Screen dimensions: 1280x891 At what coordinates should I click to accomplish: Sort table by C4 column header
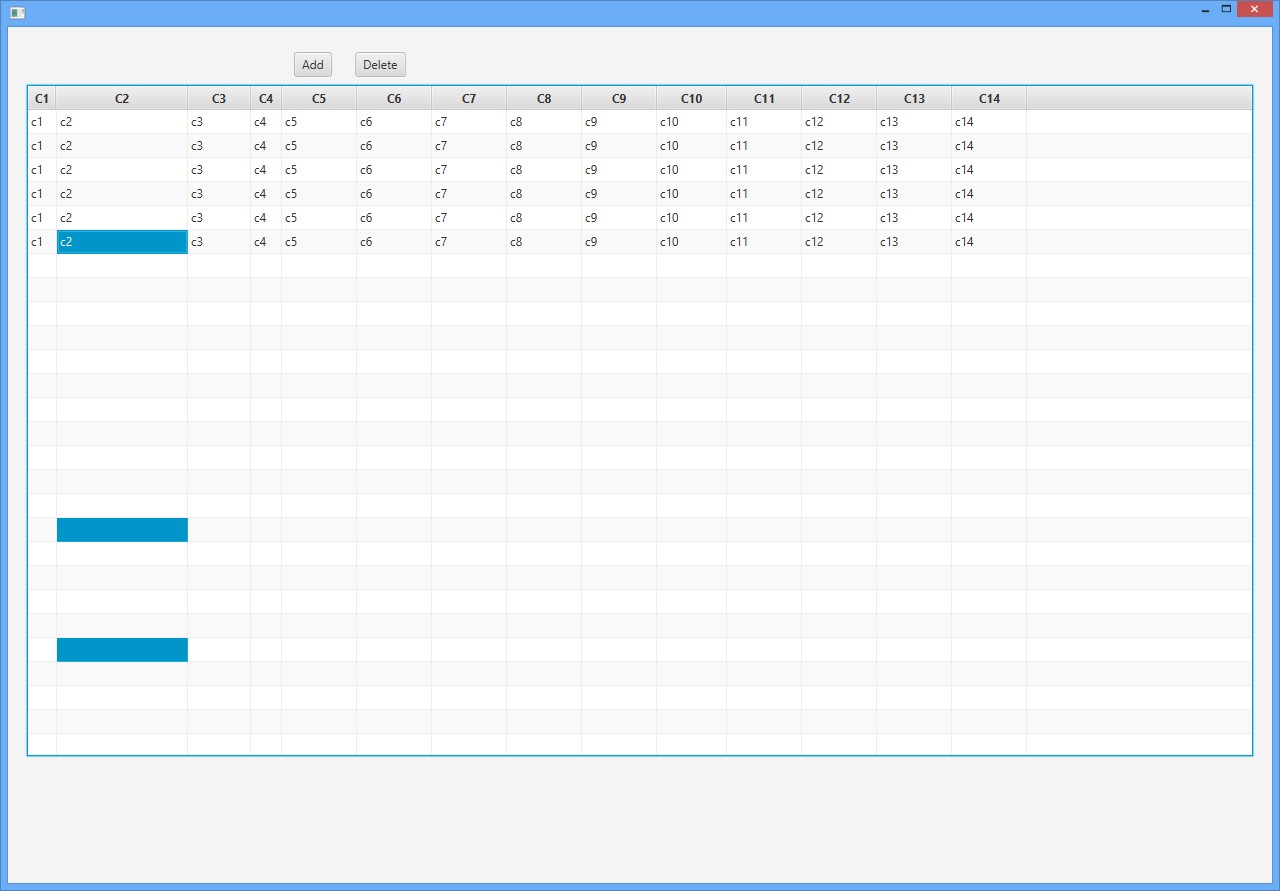click(266, 98)
